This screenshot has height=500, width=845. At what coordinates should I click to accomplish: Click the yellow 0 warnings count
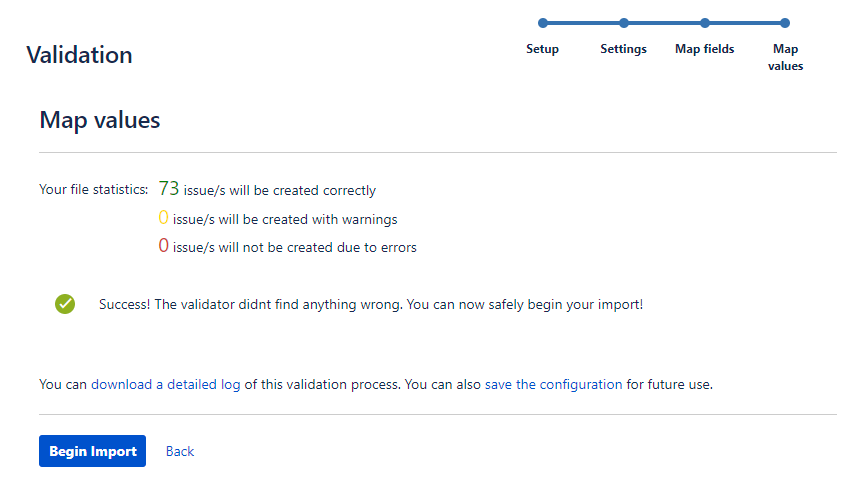coord(163,217)
